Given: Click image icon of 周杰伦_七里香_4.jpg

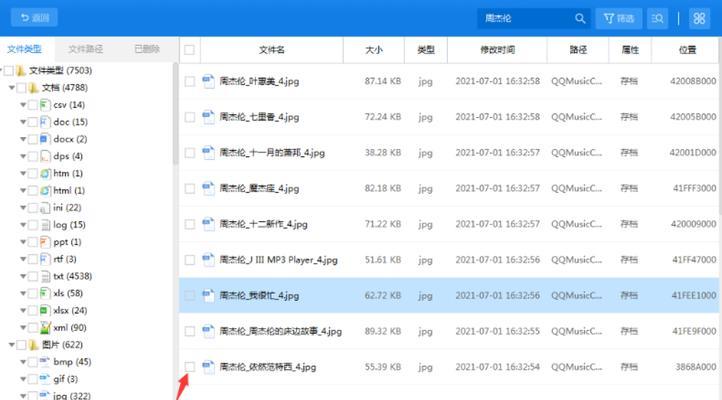Looking at the screenshot, I should pos(209,117).
